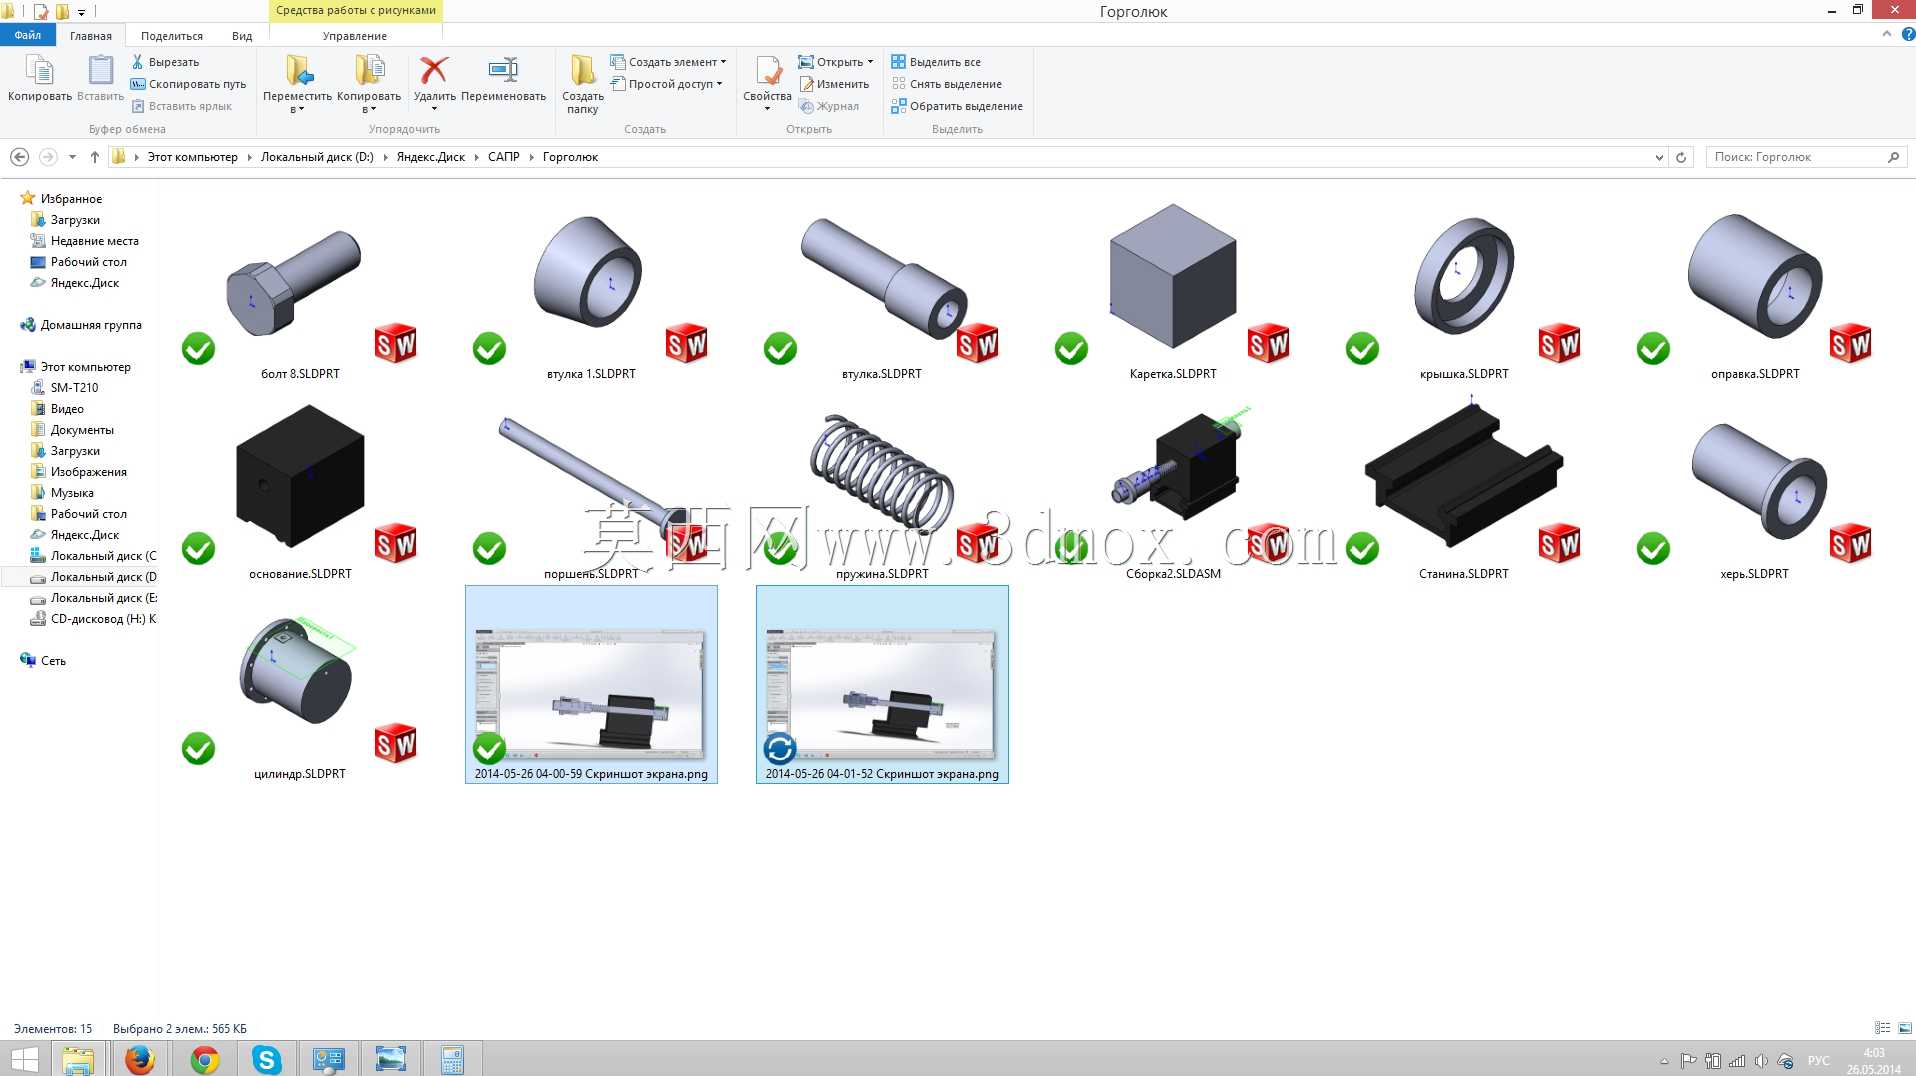Click Deselect (Снять выделение)
Viewport: 1916px width, 1076px height.
[946, 84]
